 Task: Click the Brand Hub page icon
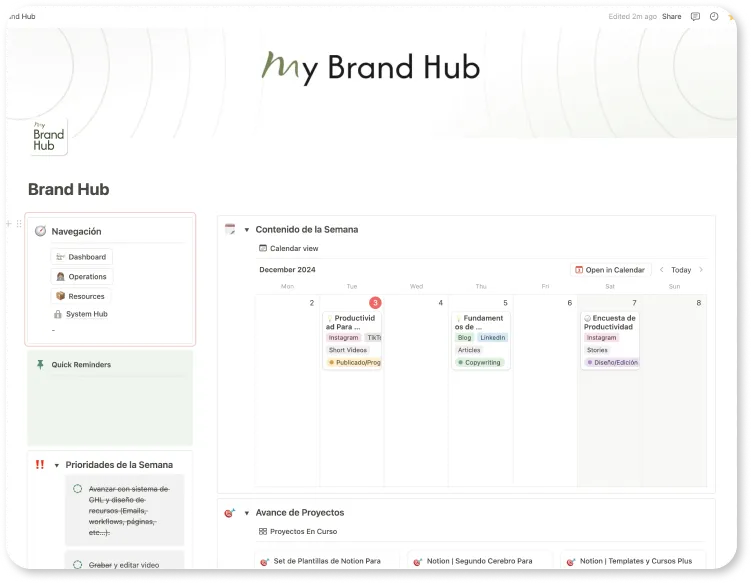[x=48, y=137]
